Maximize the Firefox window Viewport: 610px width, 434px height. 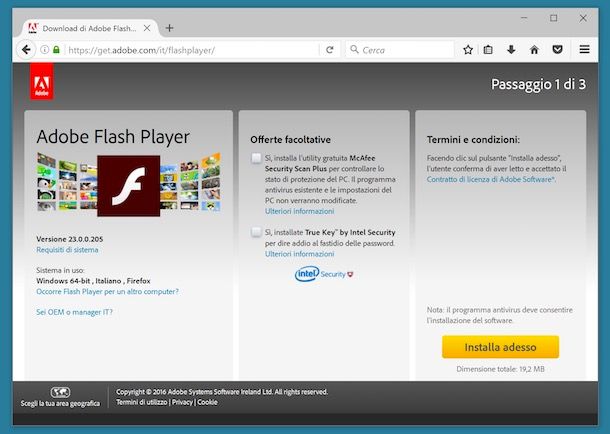[554, 18]
